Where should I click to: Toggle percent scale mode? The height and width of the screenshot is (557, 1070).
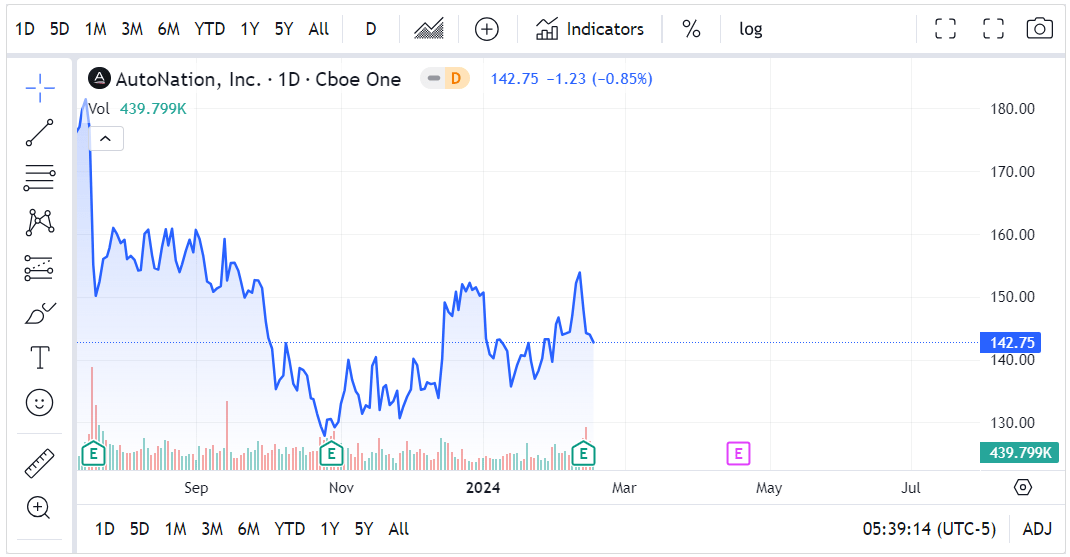(x=691, y=29)
